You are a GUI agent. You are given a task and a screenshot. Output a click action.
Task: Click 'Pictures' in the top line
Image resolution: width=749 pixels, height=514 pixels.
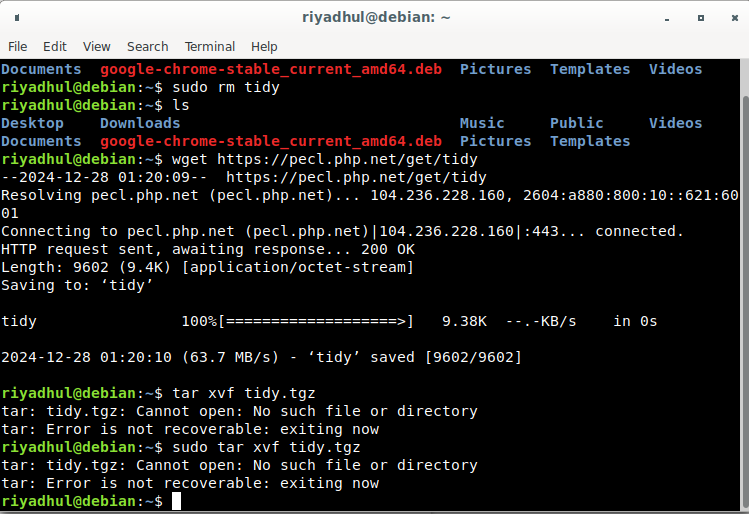point(495,69)
